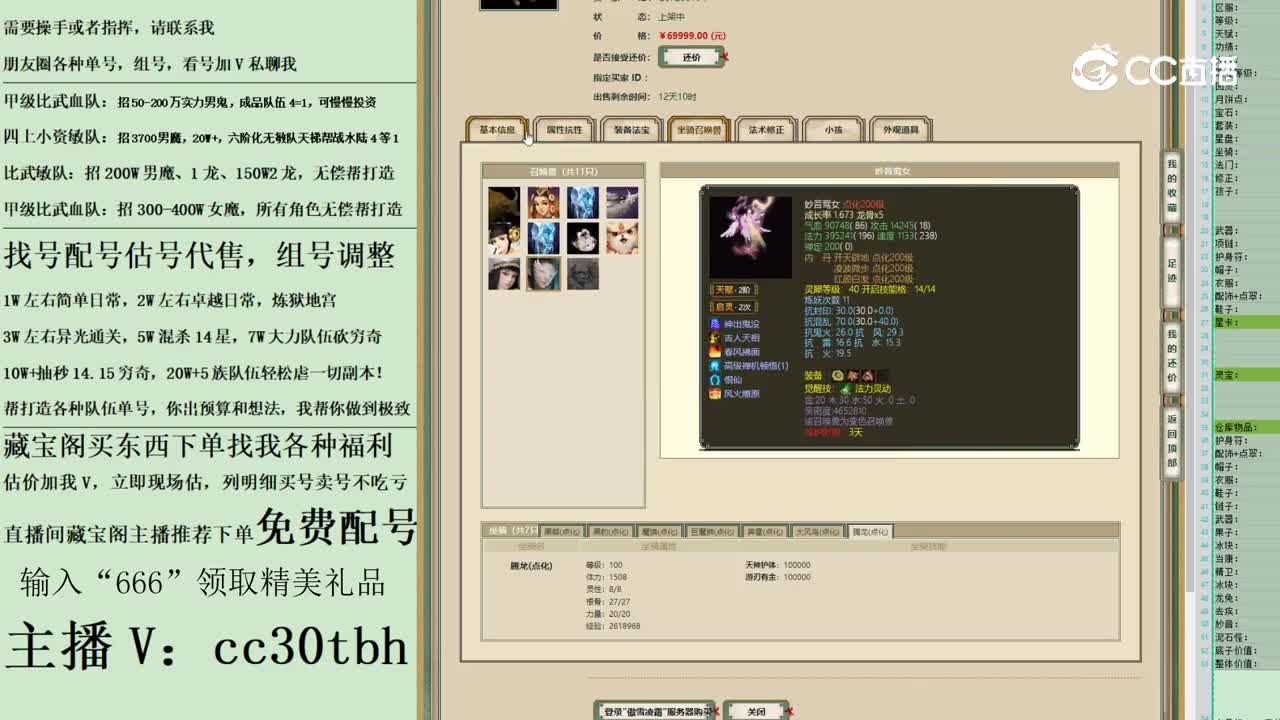This screenshot has height=720, width=1280.
Task: Switch to the 属性抗性 tab
Action: coord(564,130)
